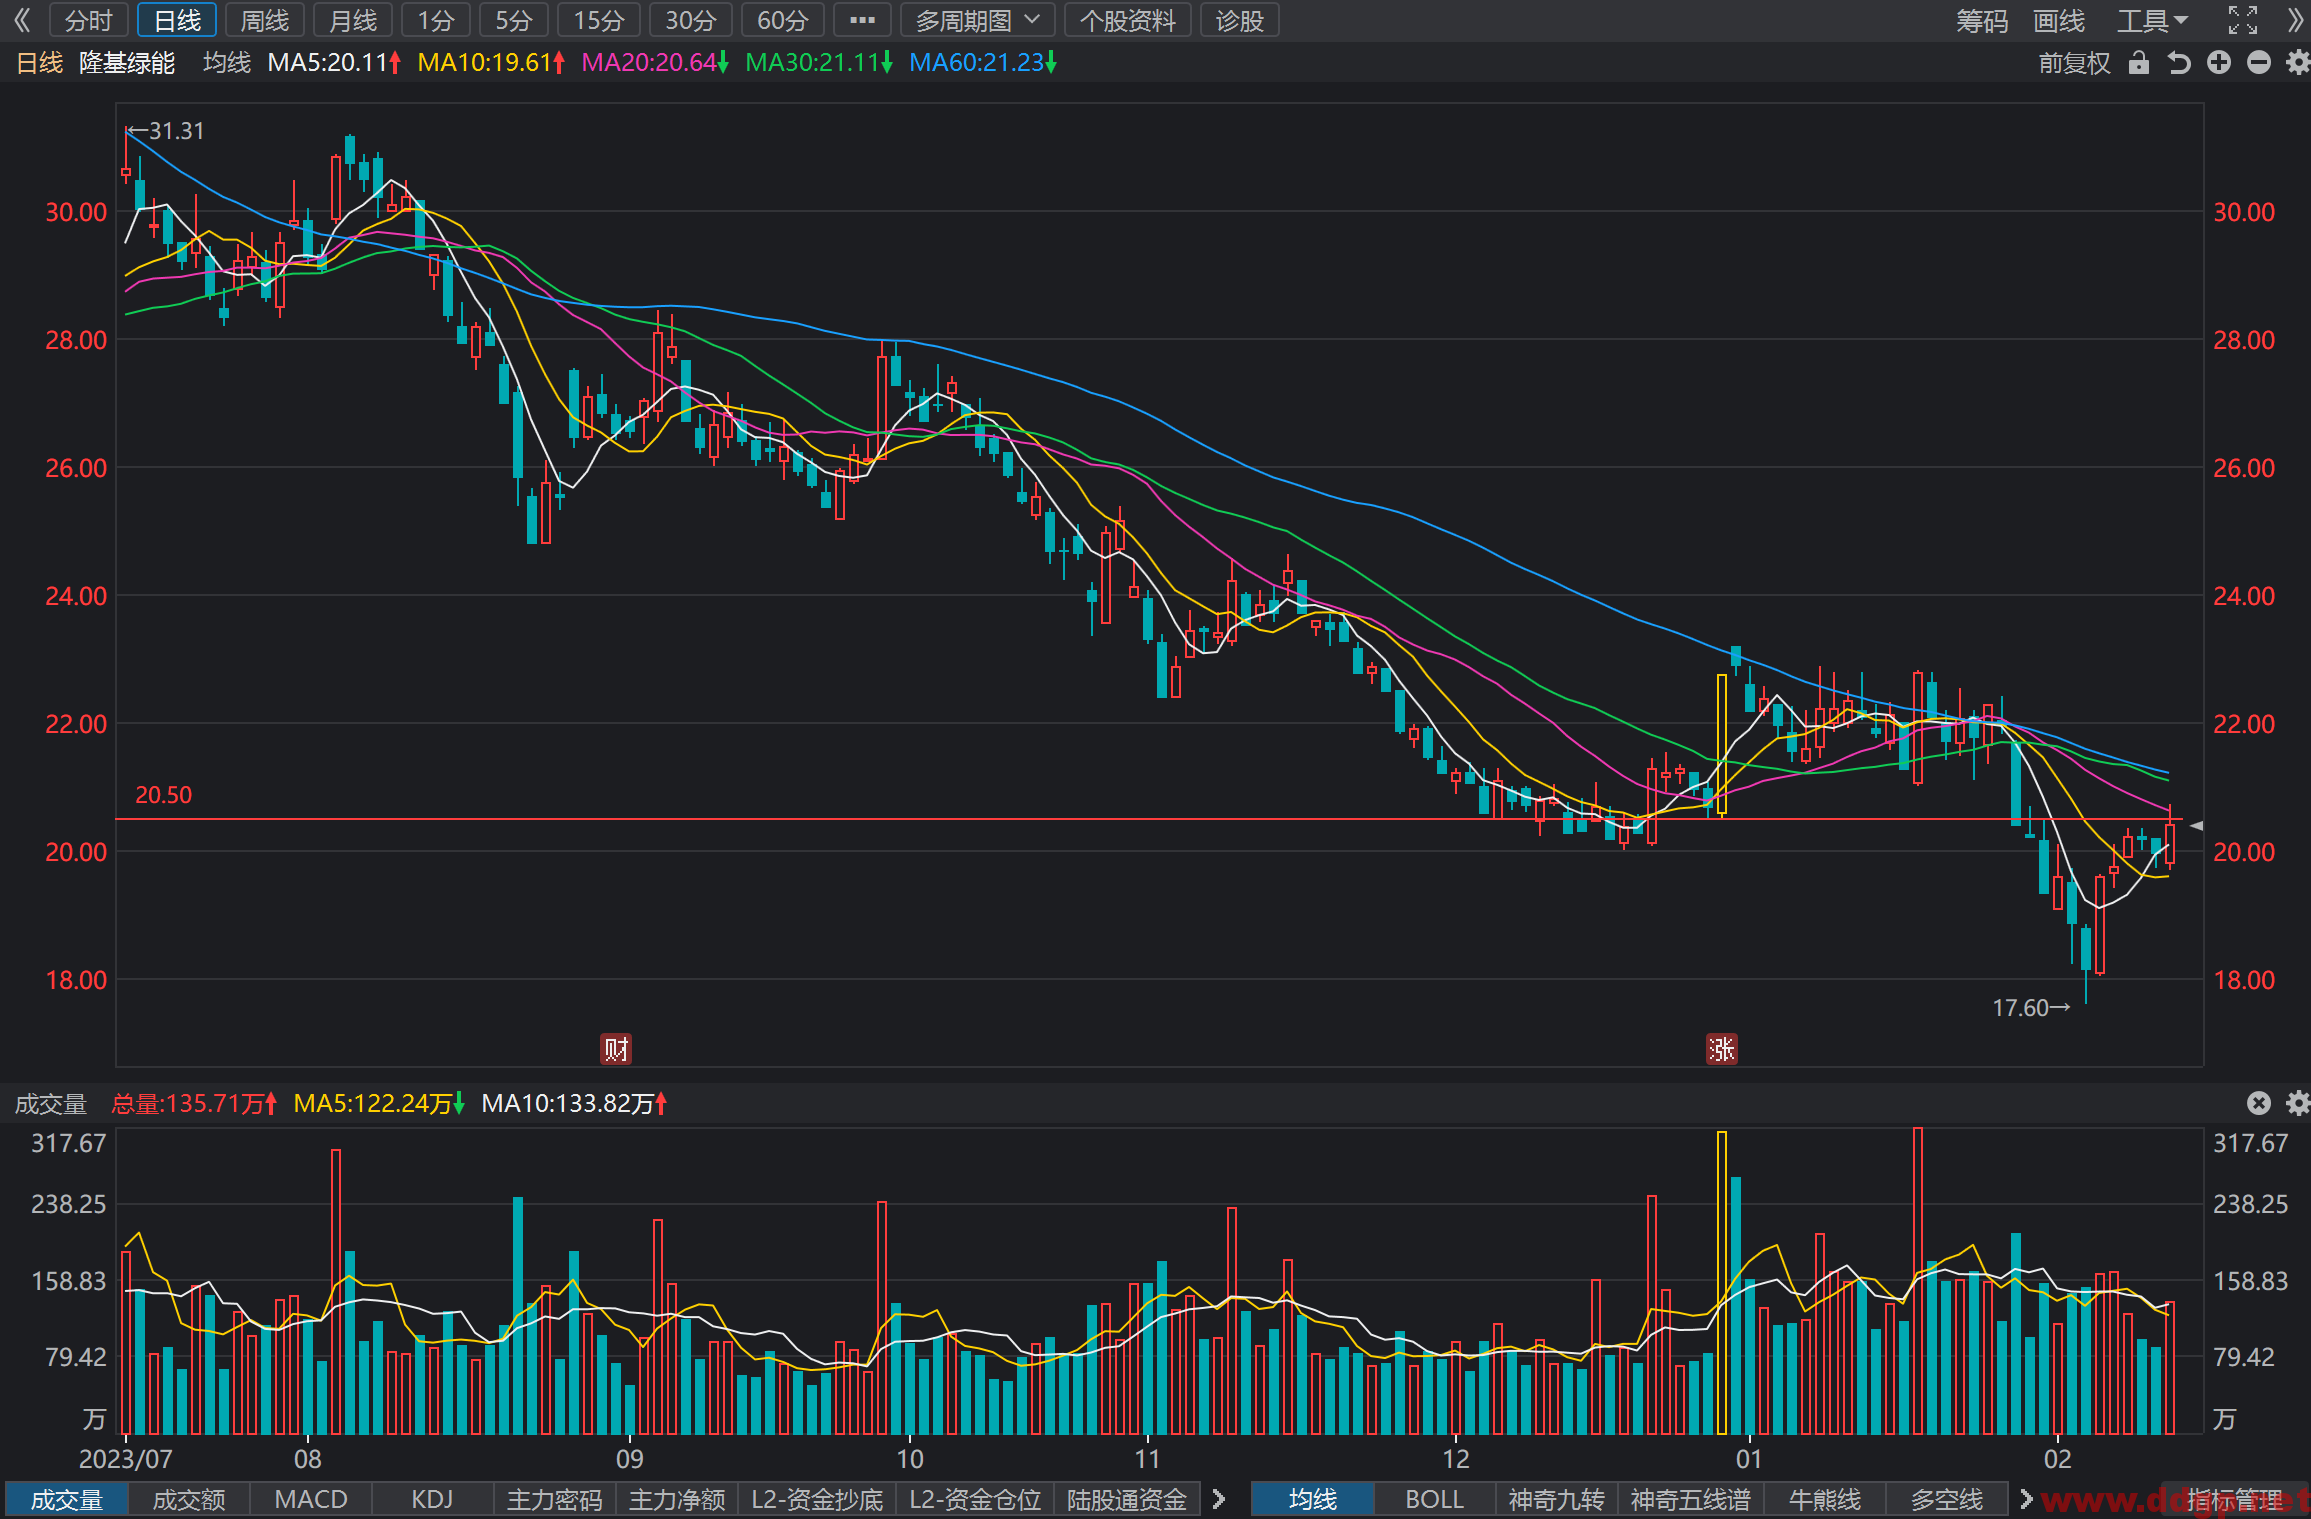This screenshot has height=1519, width=2311.
Task: Click the 诊股 button
Action: [x=1240, y=20]
